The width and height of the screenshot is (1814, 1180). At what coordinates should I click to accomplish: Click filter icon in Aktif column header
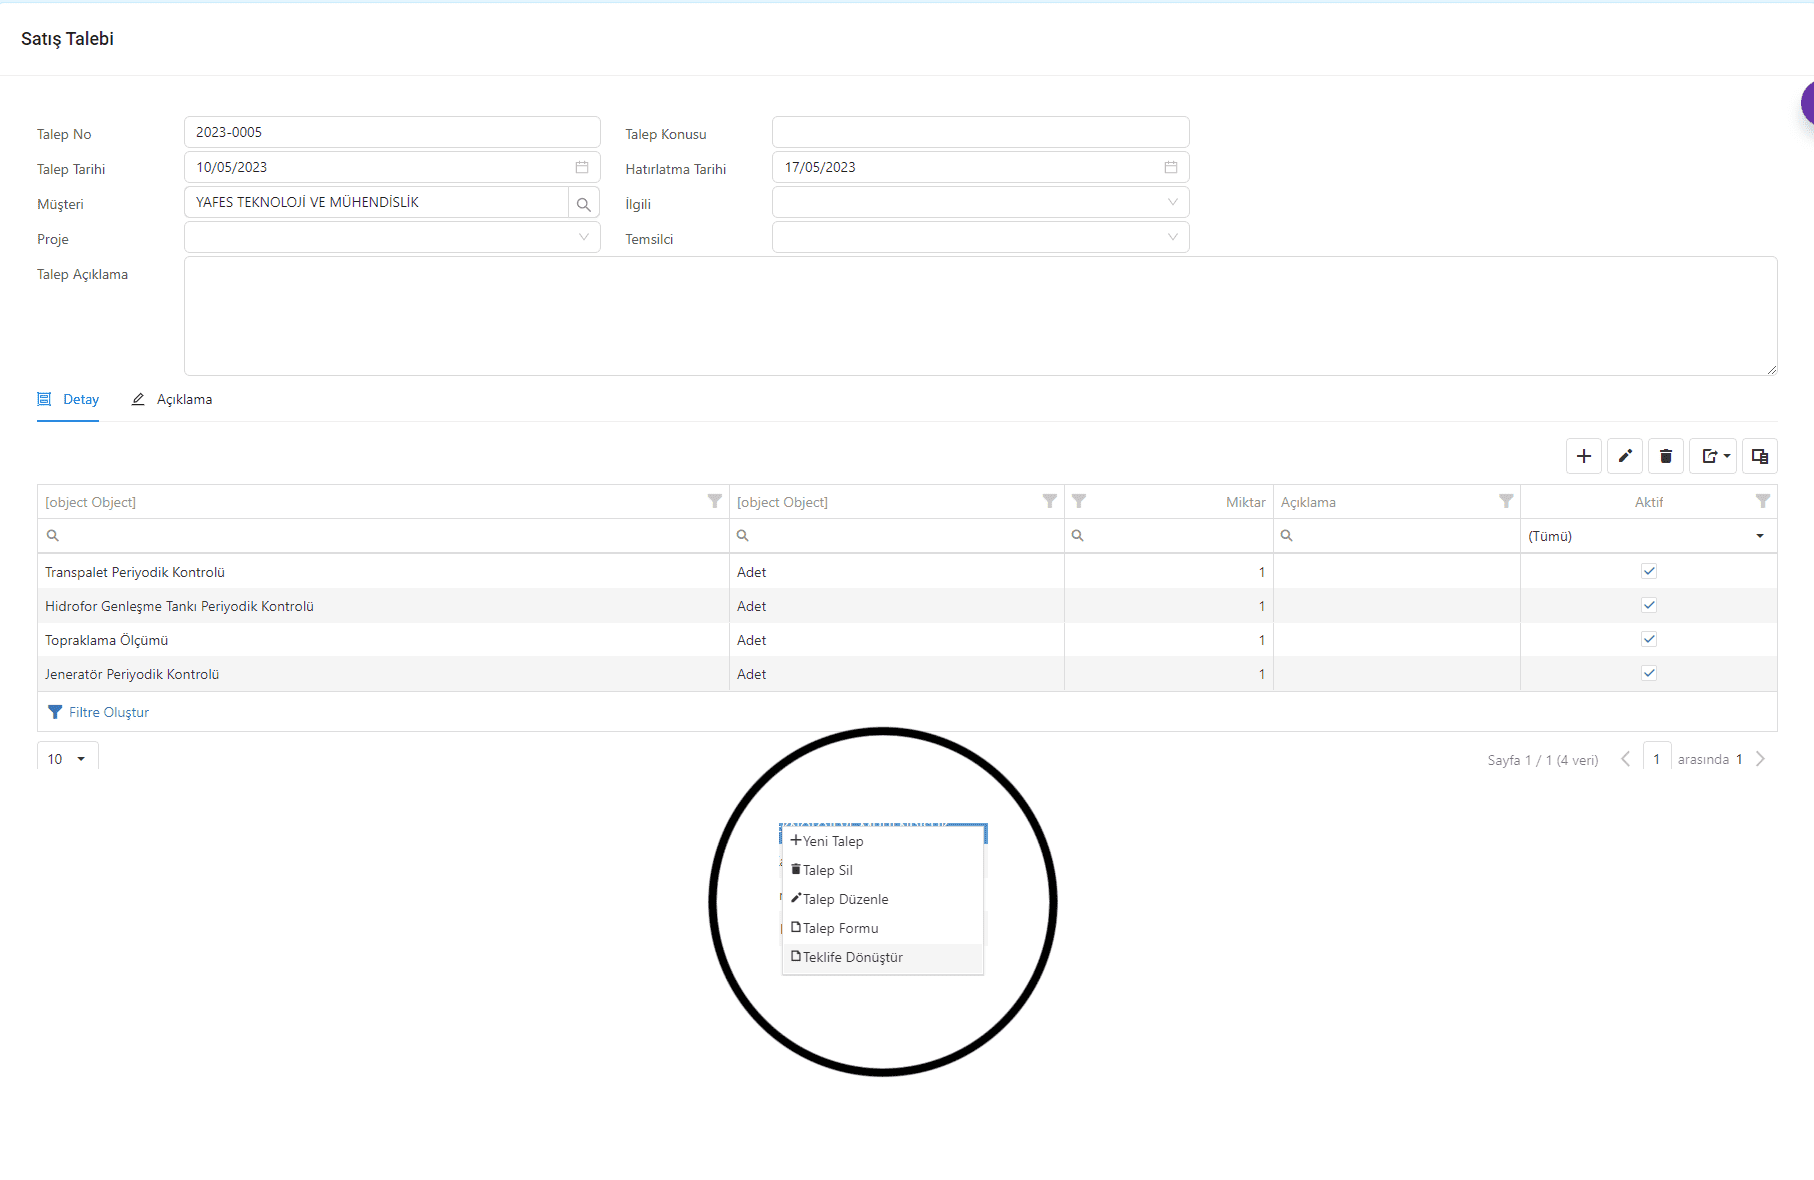tap(1763, 501)
